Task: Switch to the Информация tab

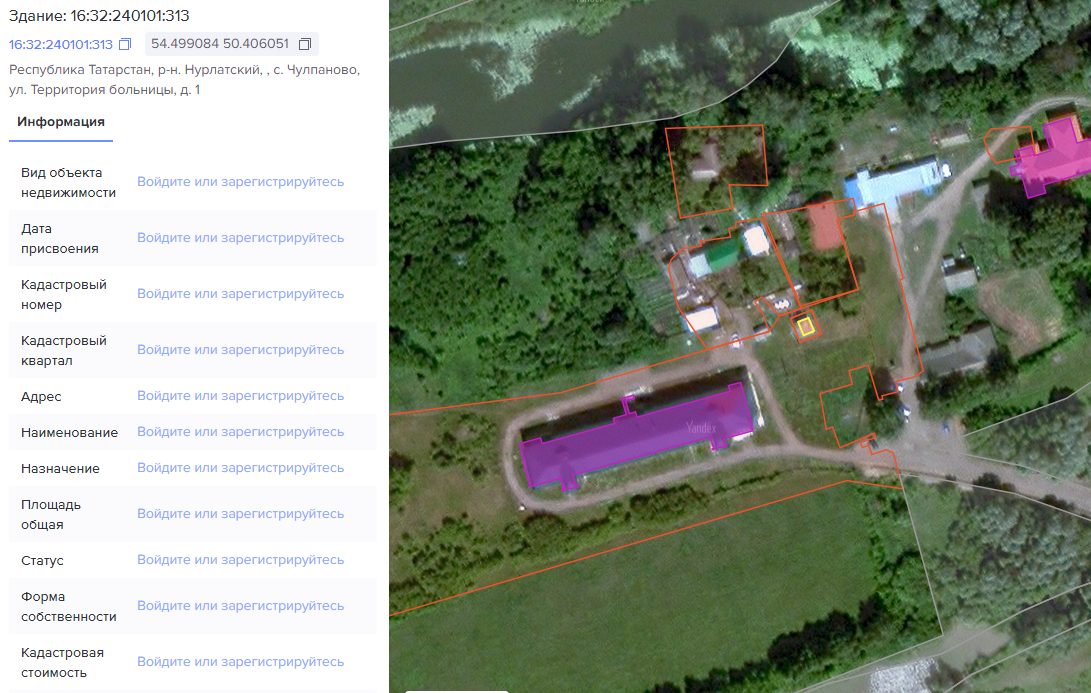Action: [x=61, y=122]
